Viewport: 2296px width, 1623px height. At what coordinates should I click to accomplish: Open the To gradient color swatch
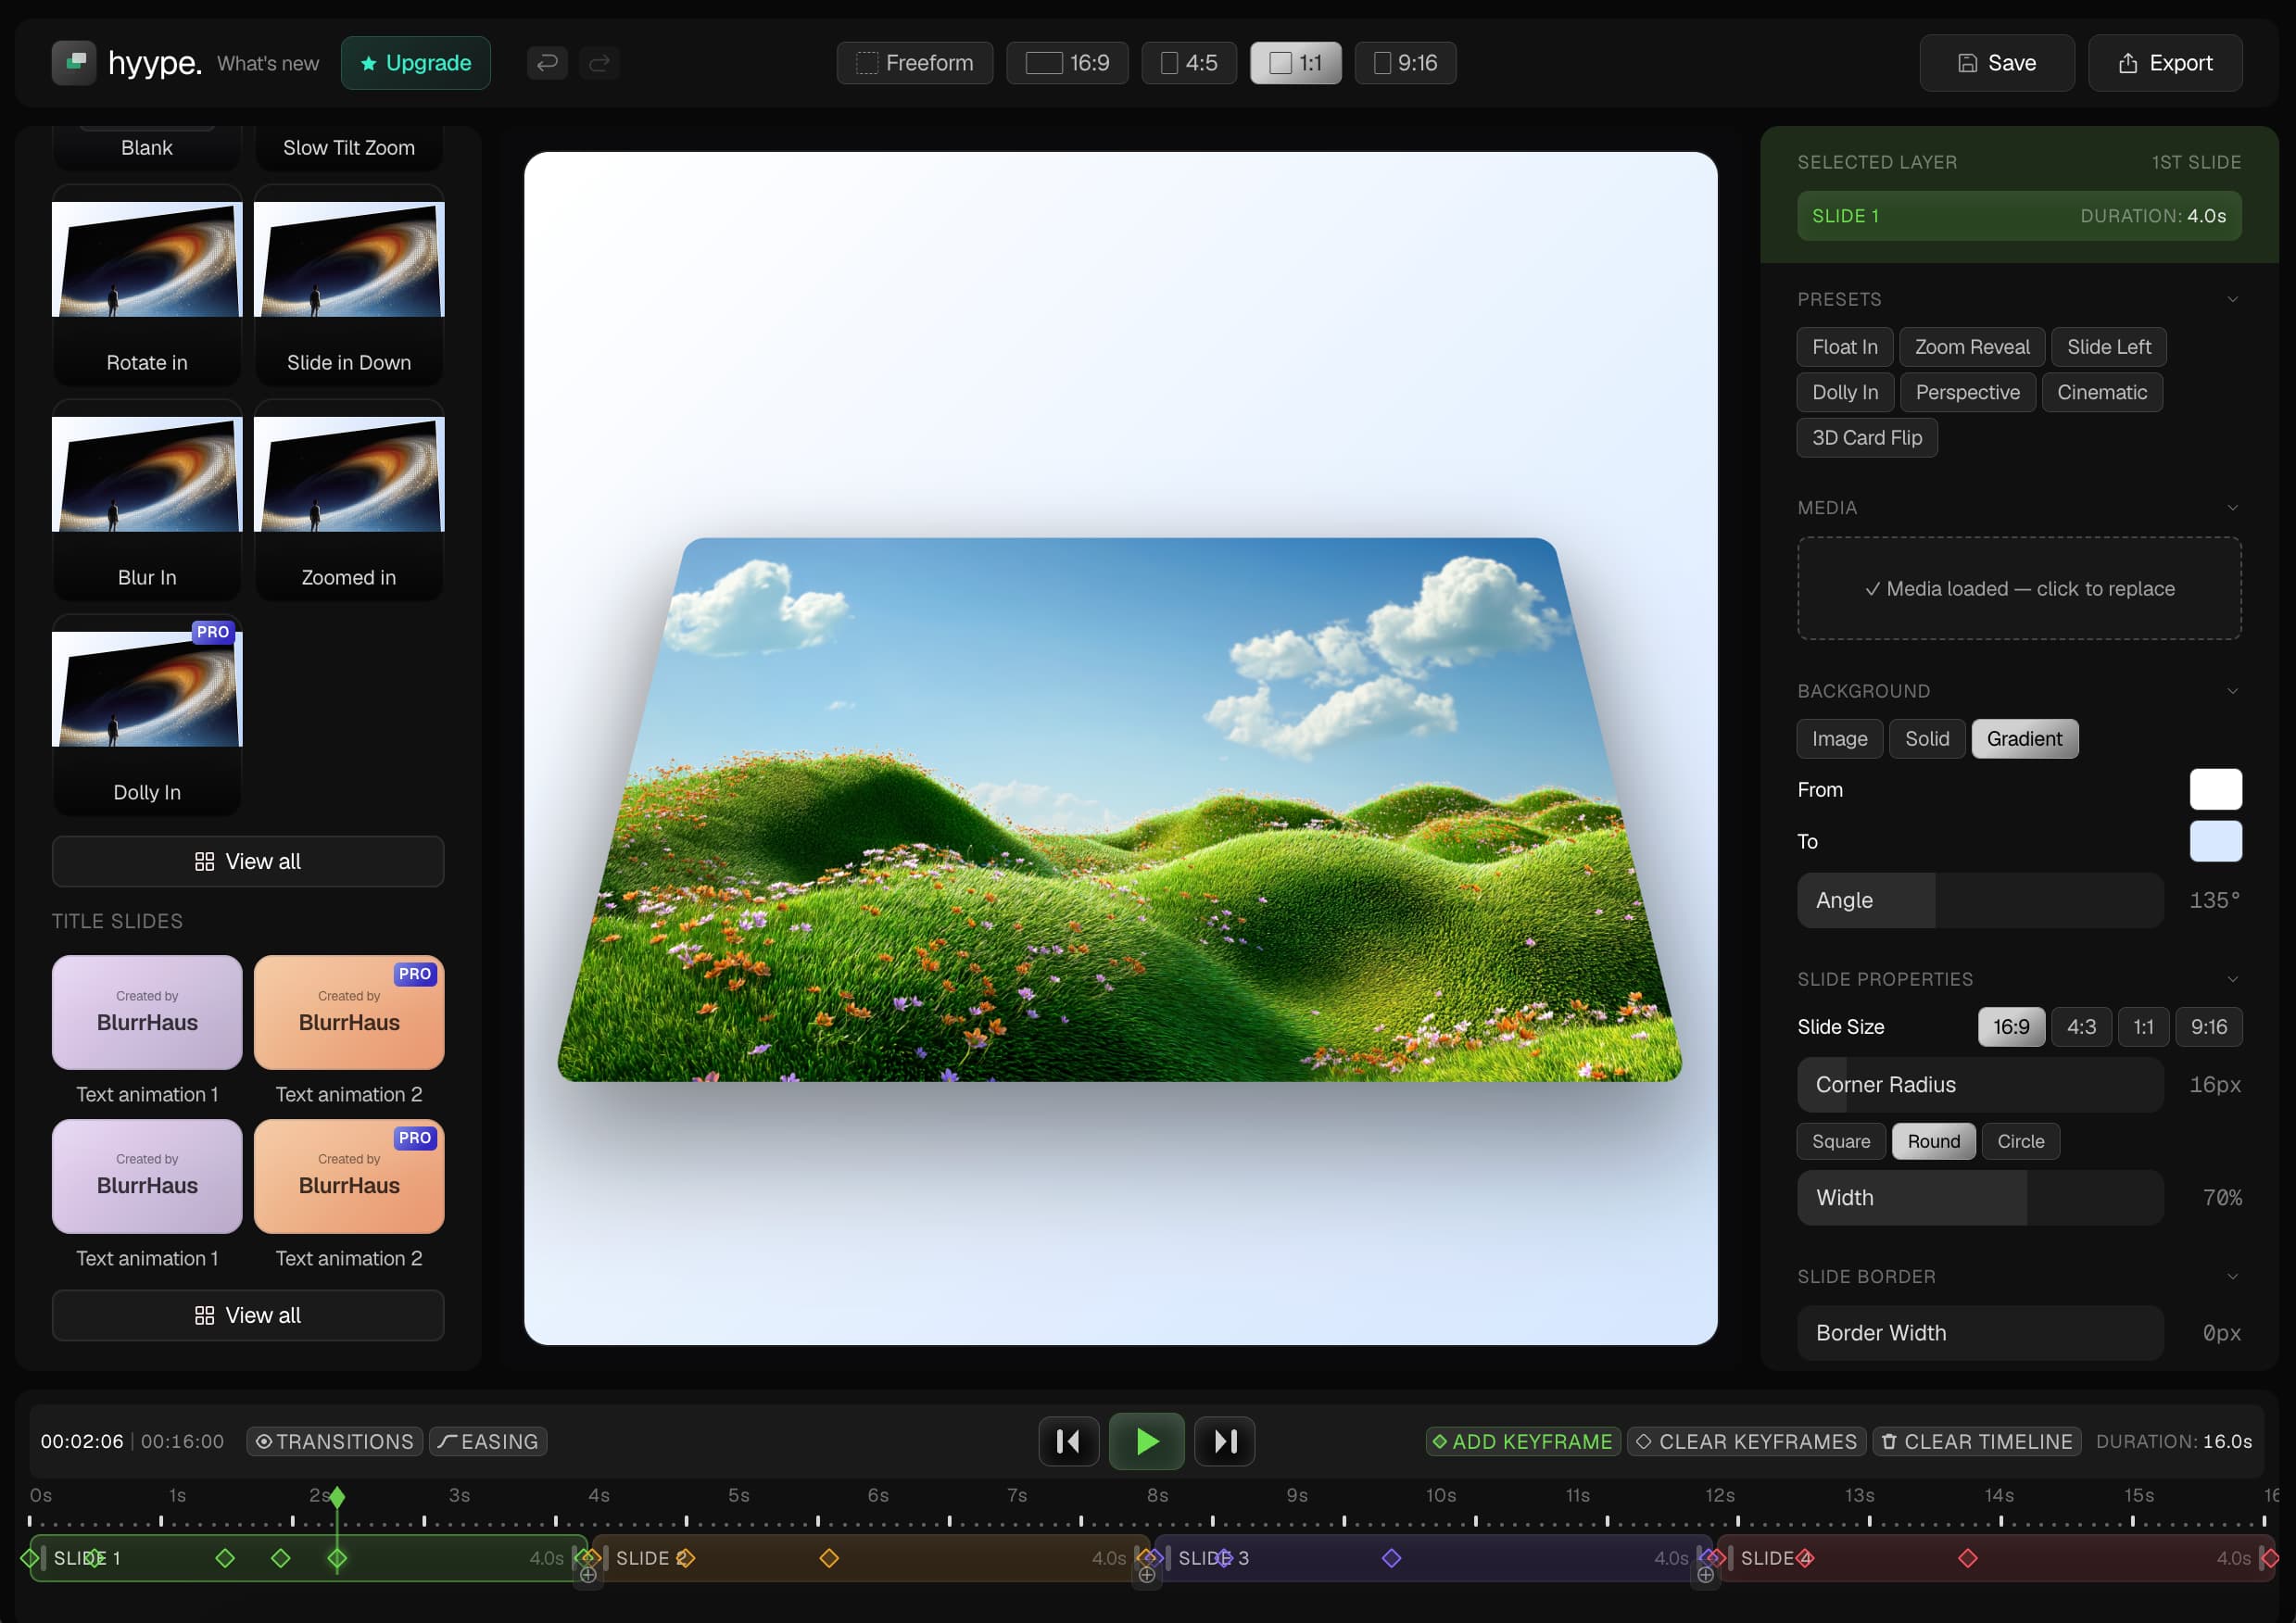tap(2215, 841)
